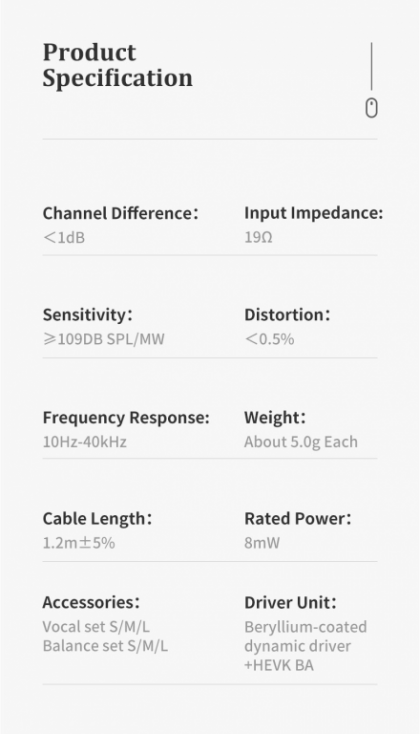Image resolution: width=420 pixels, height=734 pixels.
Task: Select the Input Impedance label
Action: click(314, 213)
